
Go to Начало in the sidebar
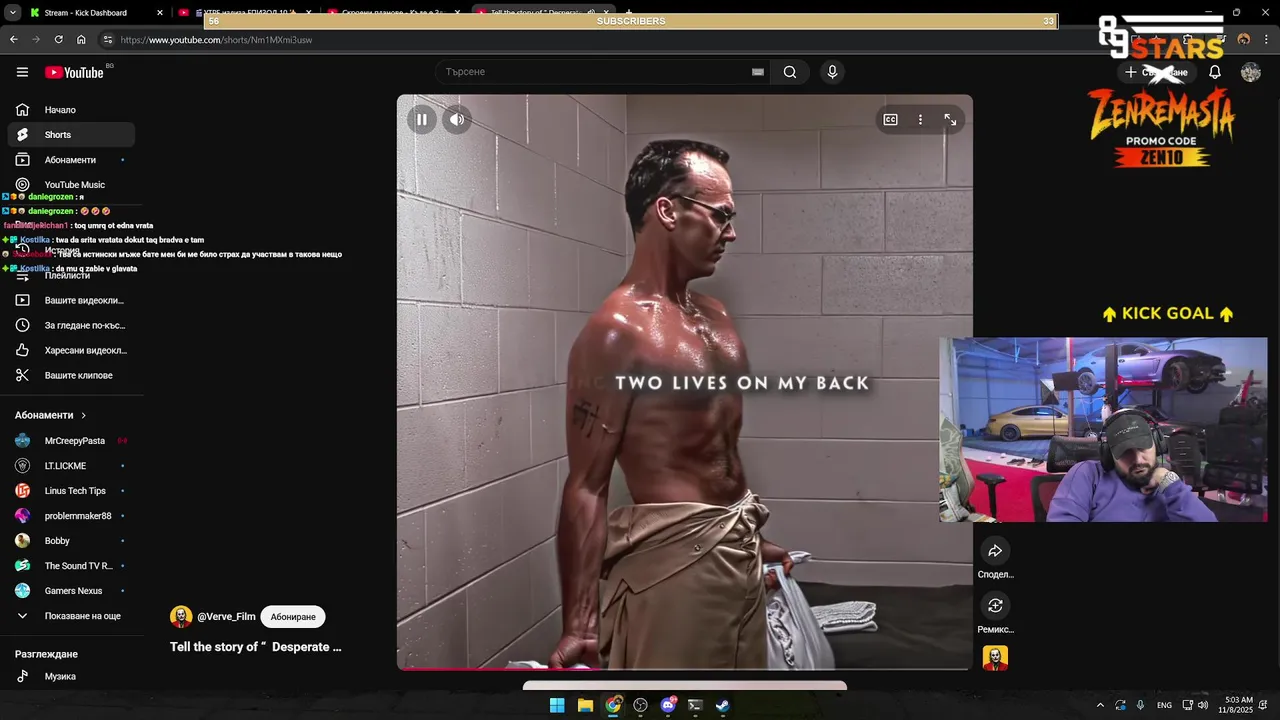tap(70, 110)
